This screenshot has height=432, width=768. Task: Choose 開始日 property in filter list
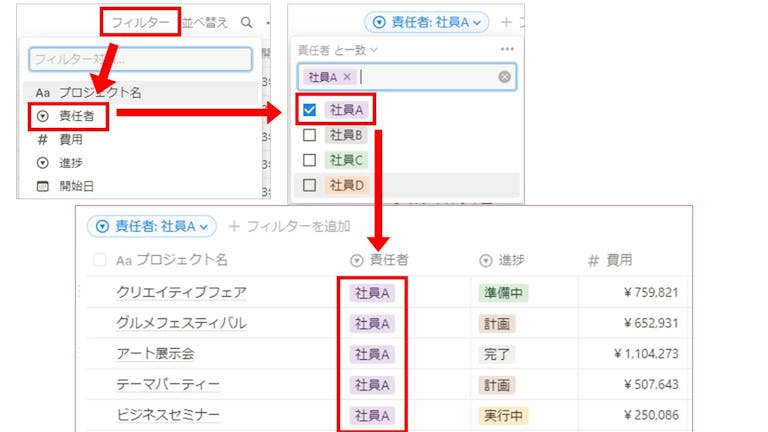[x=76, y=186]
